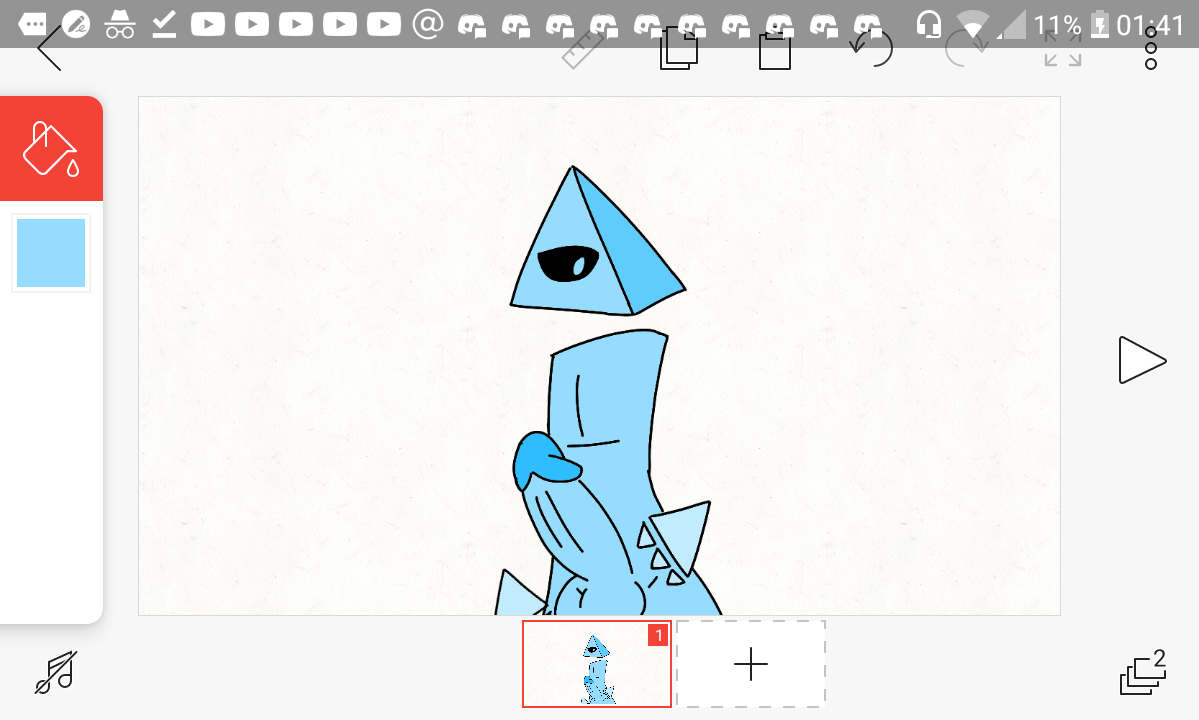Select frame 1 thumbnail in timeline

point(597,664)
